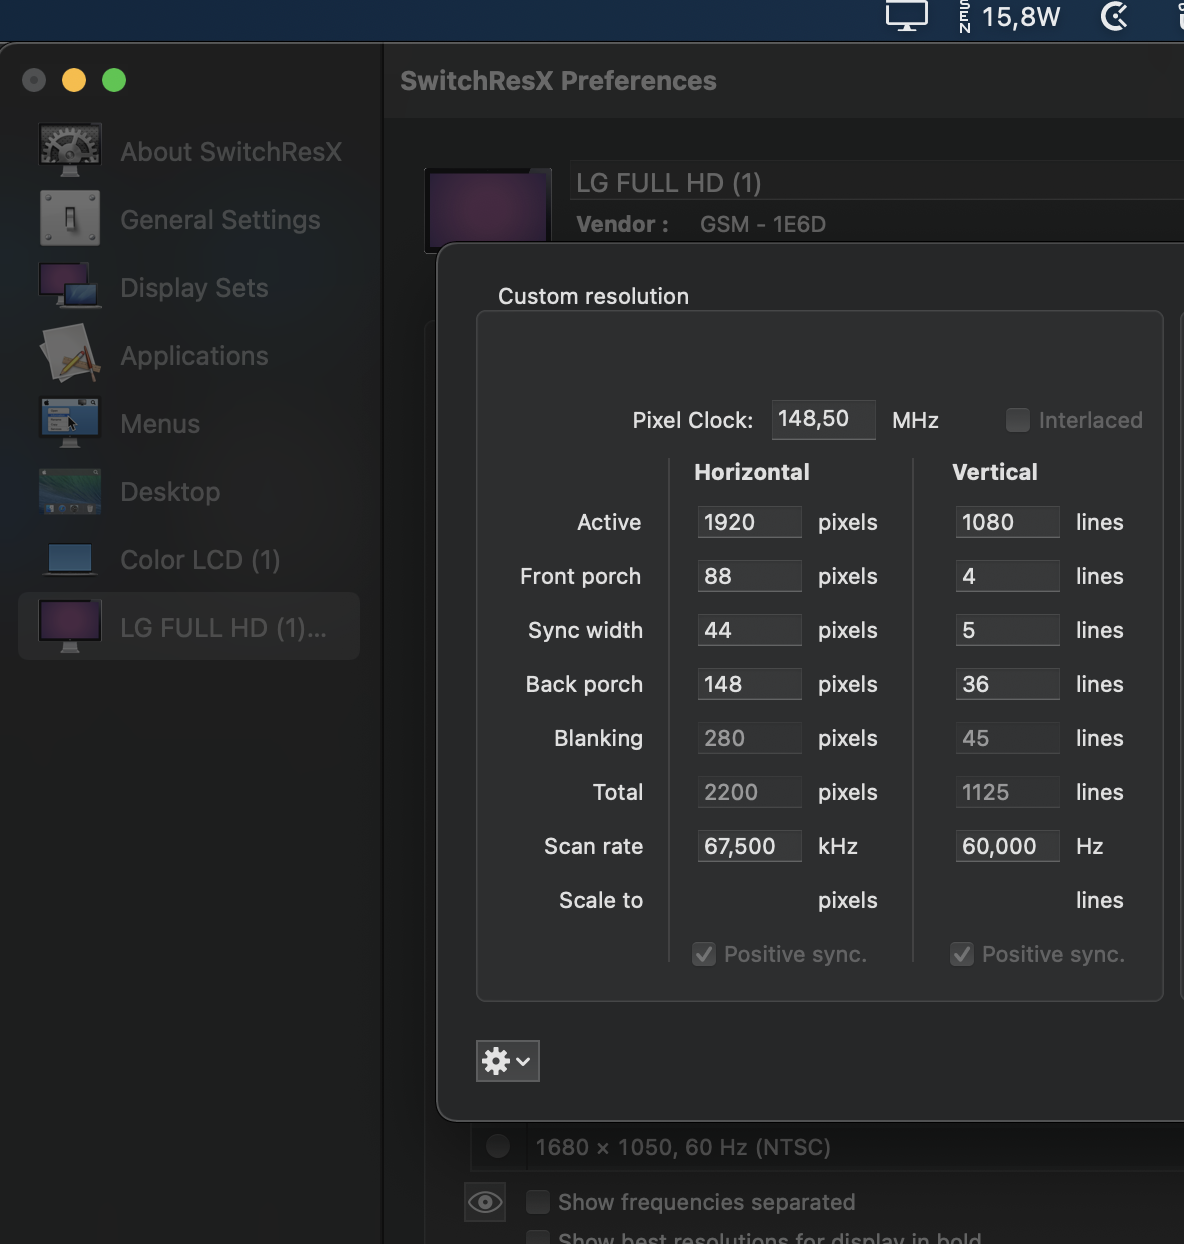The height and width of the screenshot is (1244, 1184).
Task: Click Horizontal Total field 2200
Action: pyautogui.click(x=750, y=792)
